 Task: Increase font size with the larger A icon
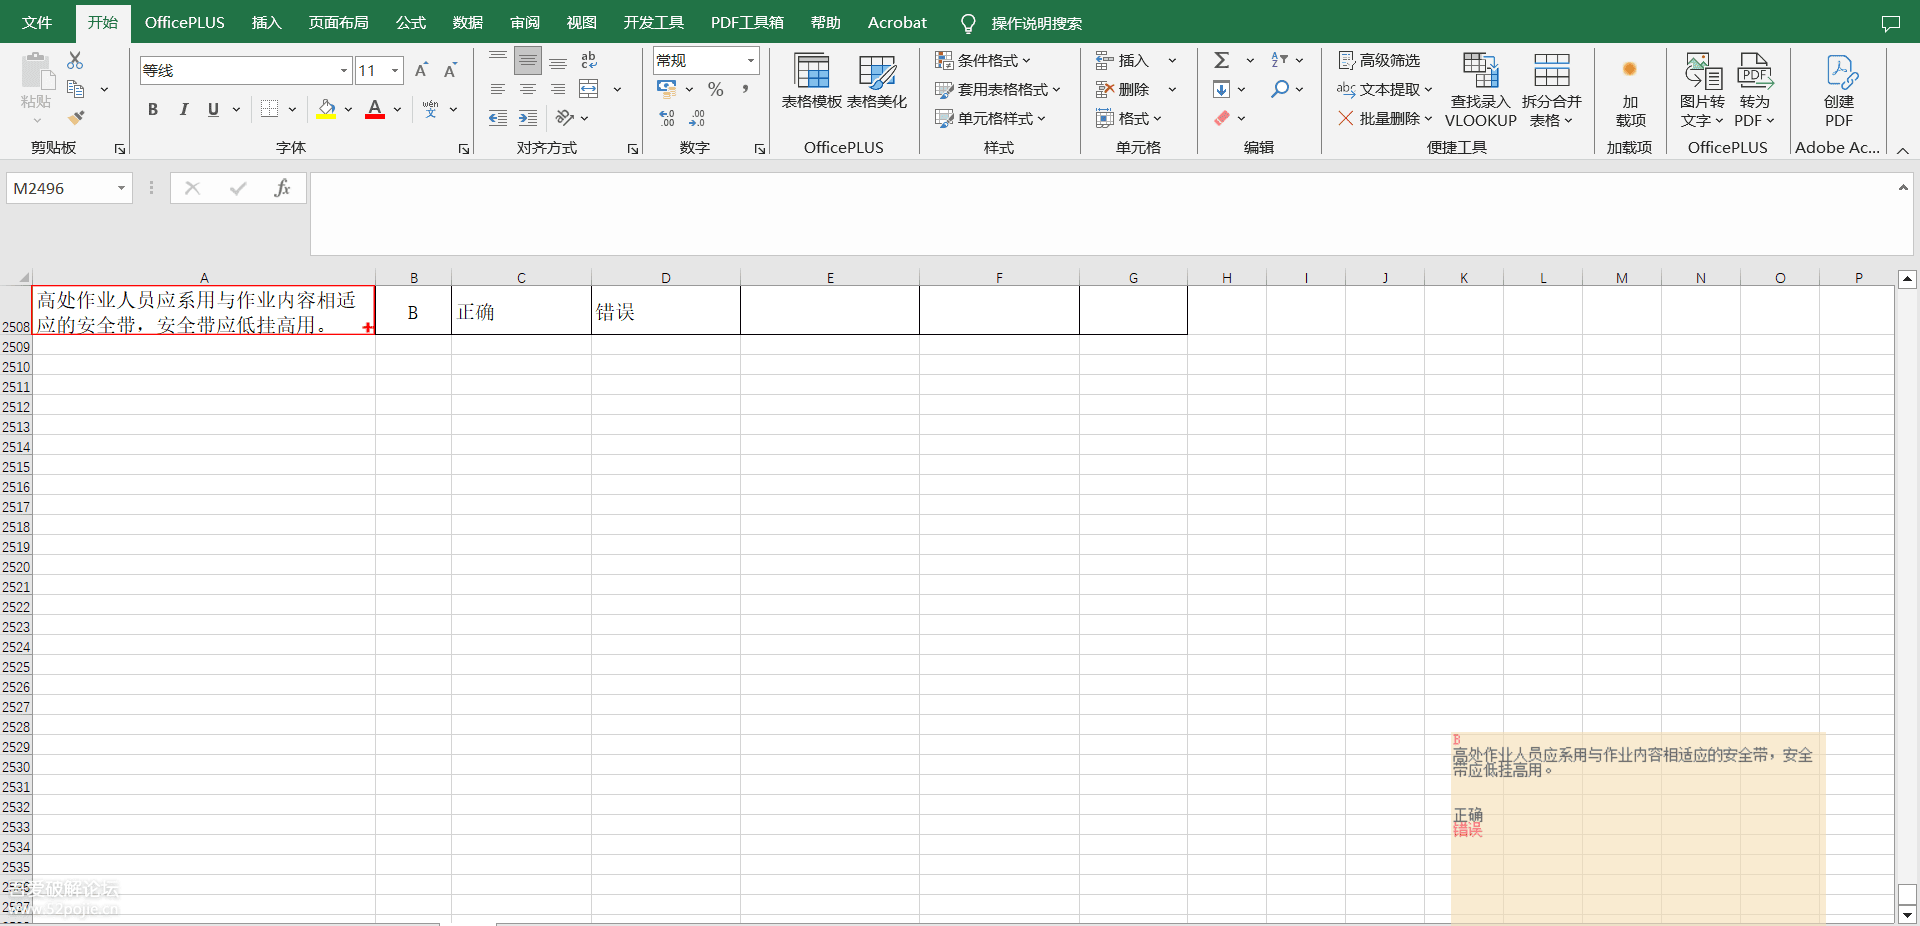421,70
